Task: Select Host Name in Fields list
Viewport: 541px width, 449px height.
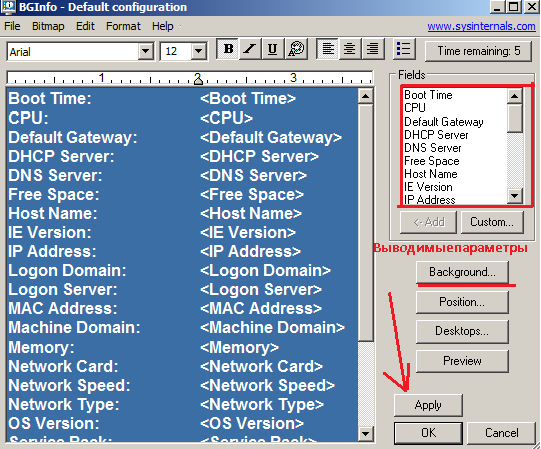Action: click(431, 174)
